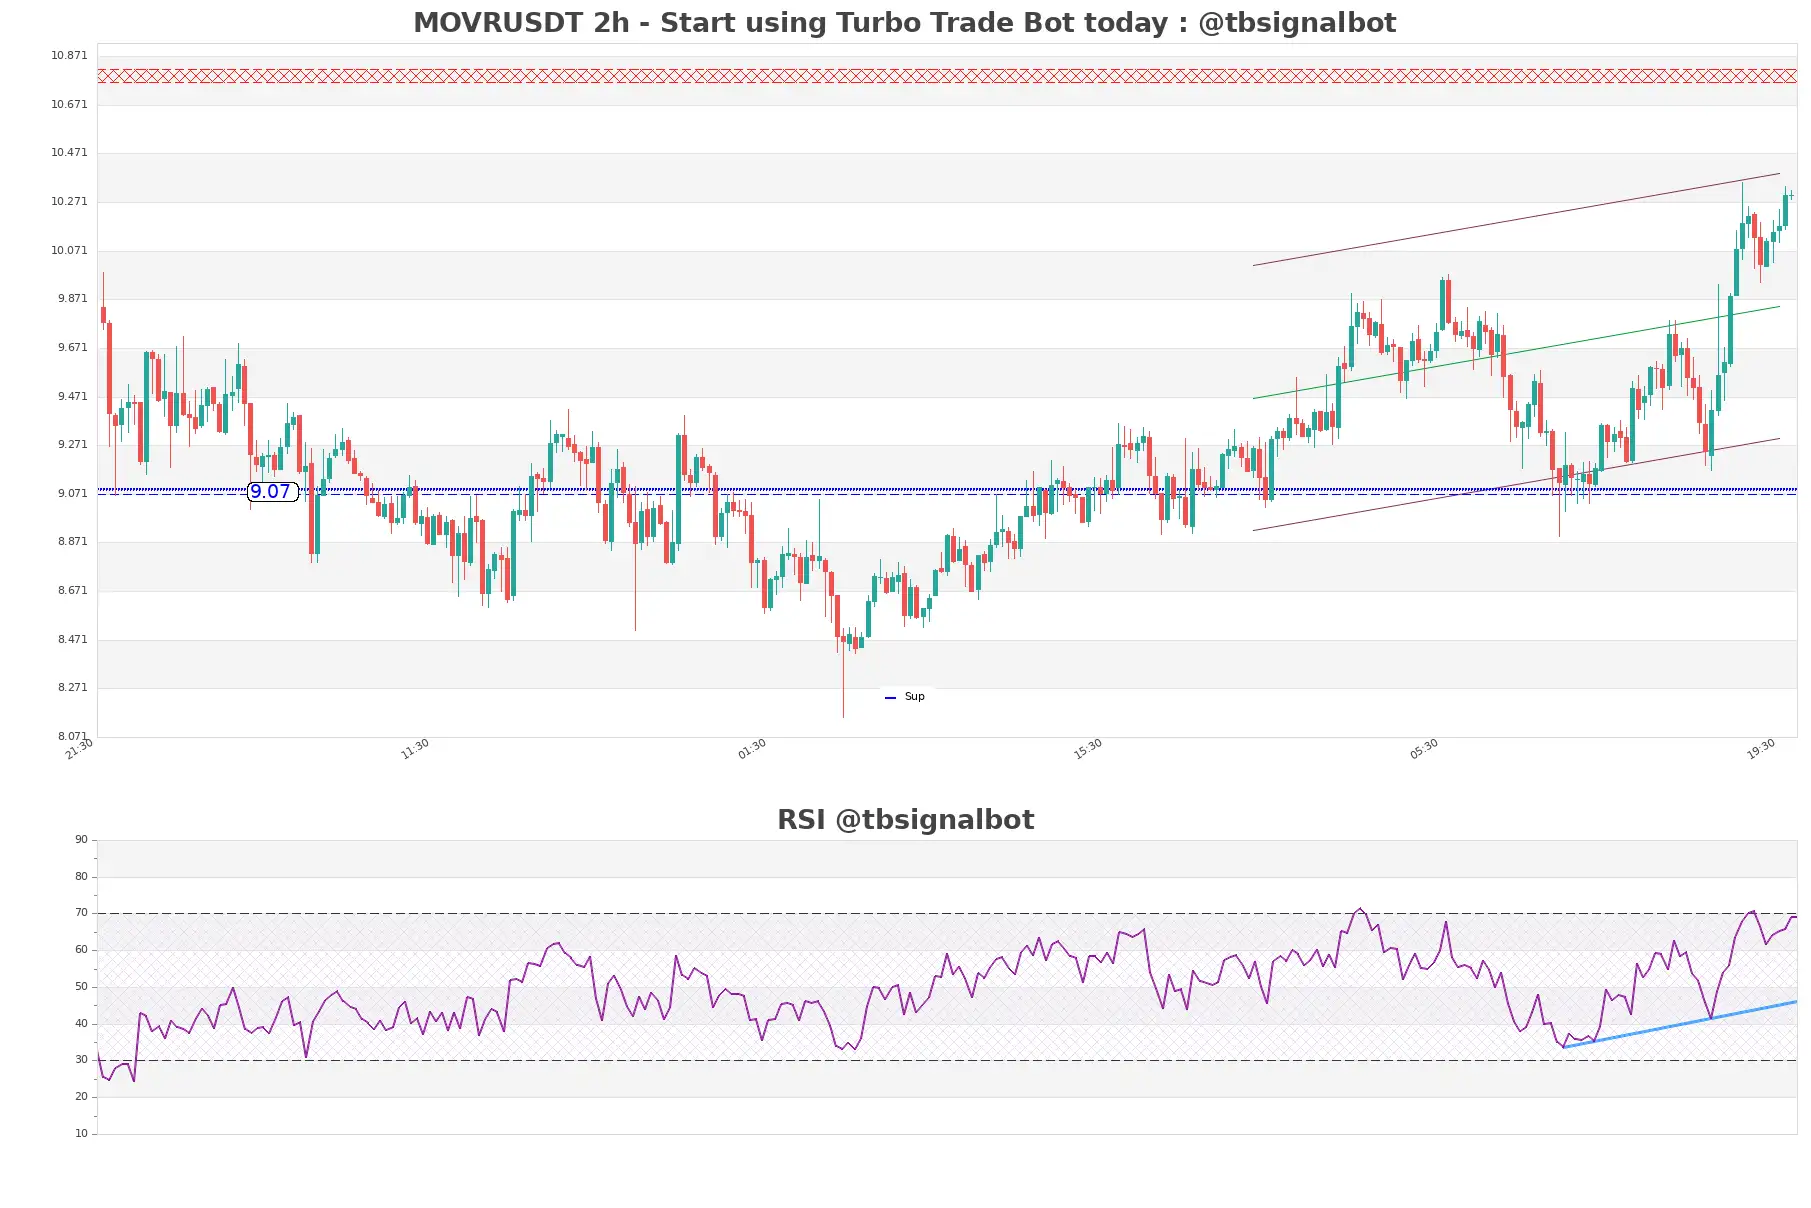Screen dimensions: 1811x1208
Task: Click the RSI 80 axis label
Action: pyautogui.click(x=81, y=876)
